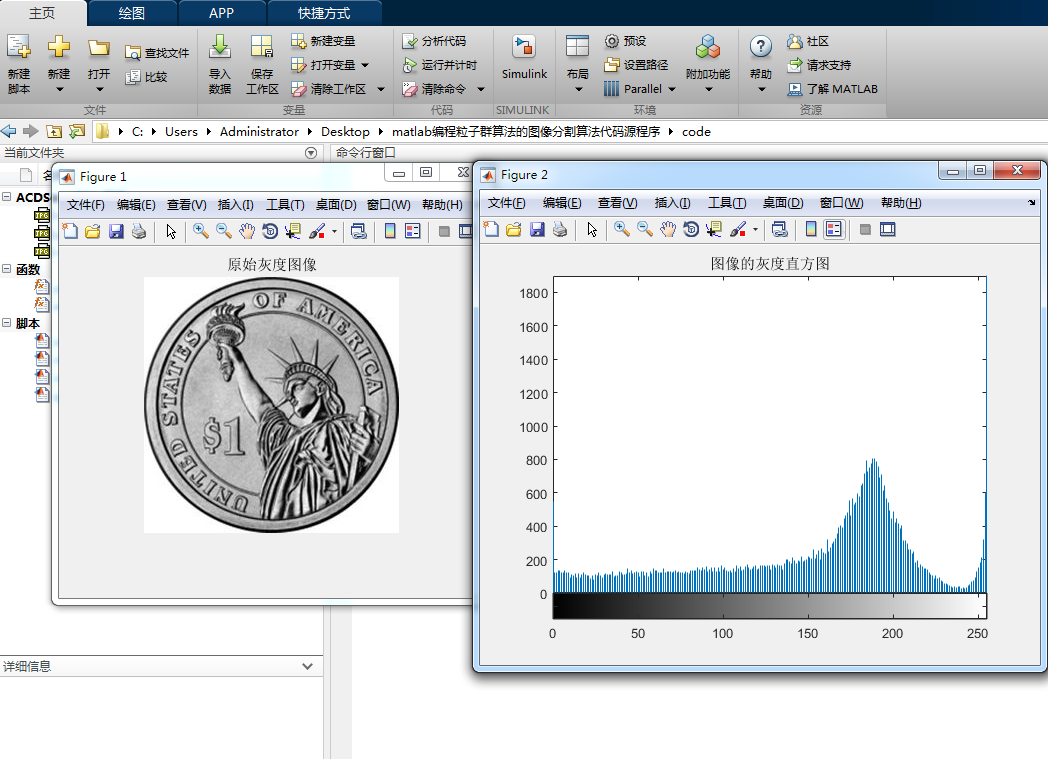This screenshot has width=1048, height=759.
Task: Click grayscale colorbar under histogram
Action: (x=770, y=606)
